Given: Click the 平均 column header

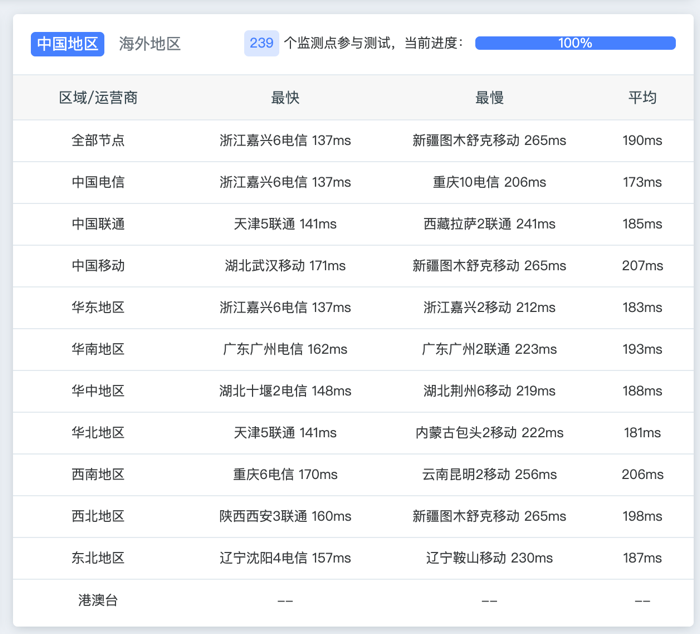Looking at the screenshot, I should coord(642,97).
